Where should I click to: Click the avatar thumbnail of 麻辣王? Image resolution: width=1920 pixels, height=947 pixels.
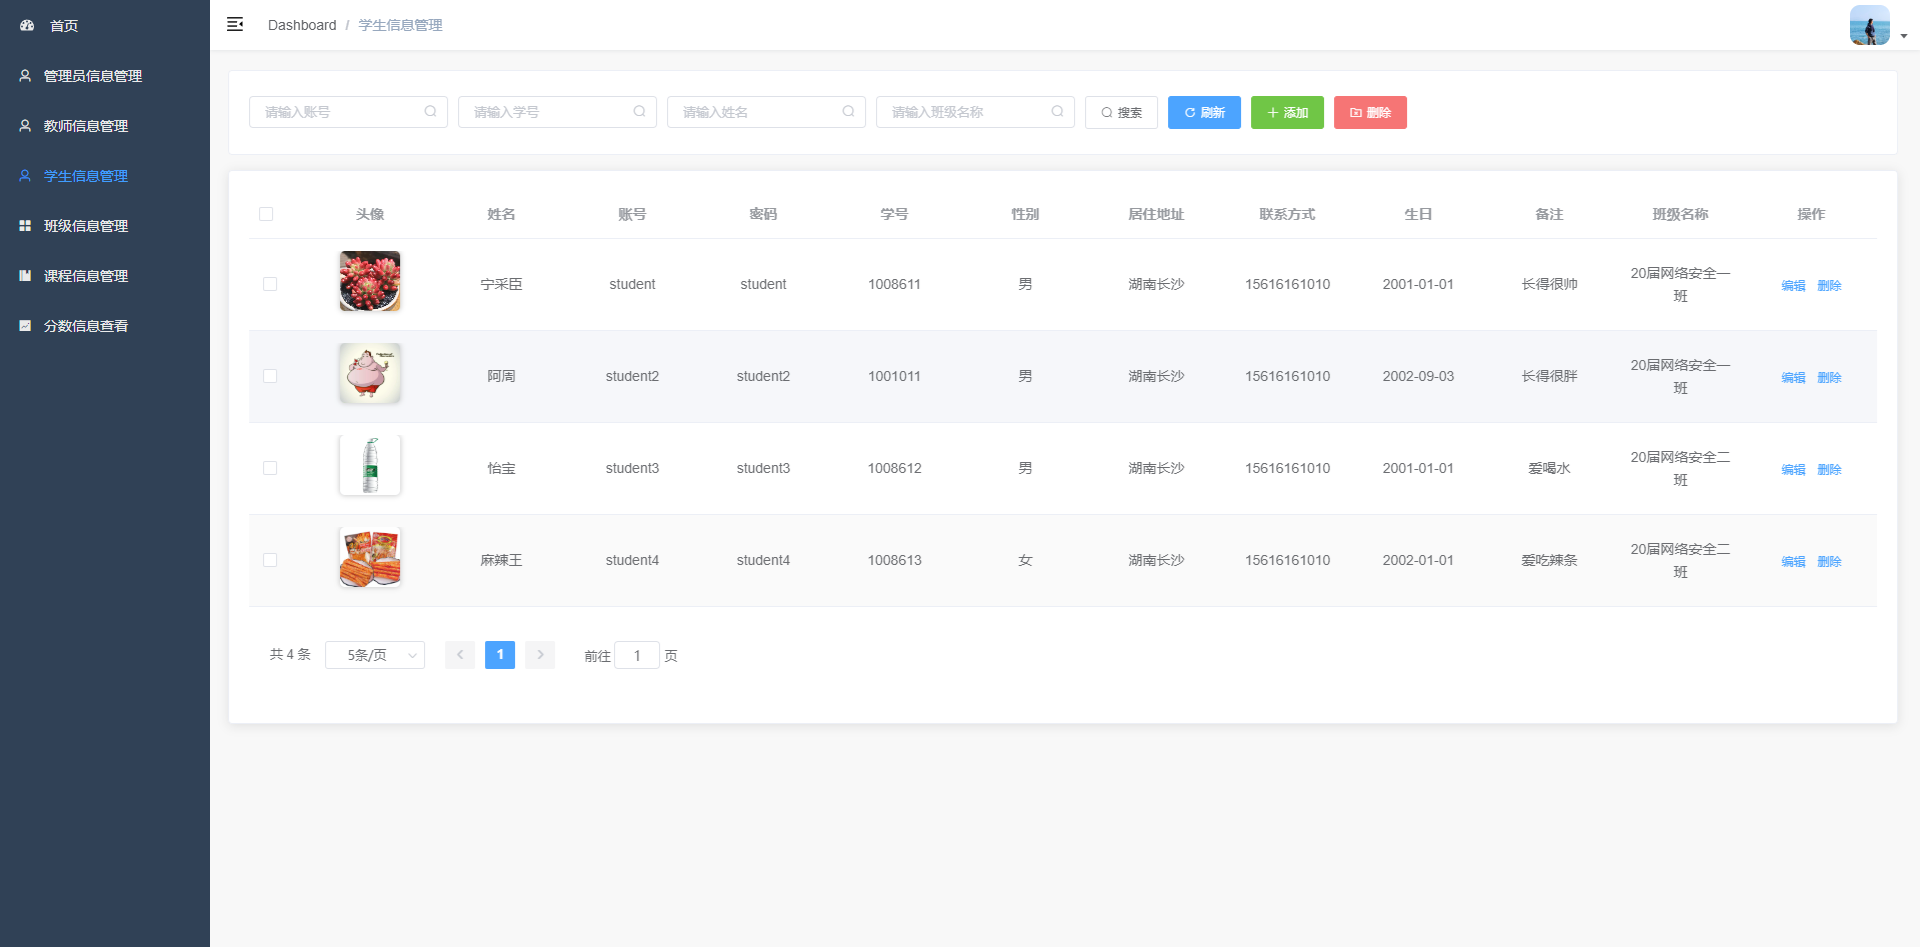point(370,557)
